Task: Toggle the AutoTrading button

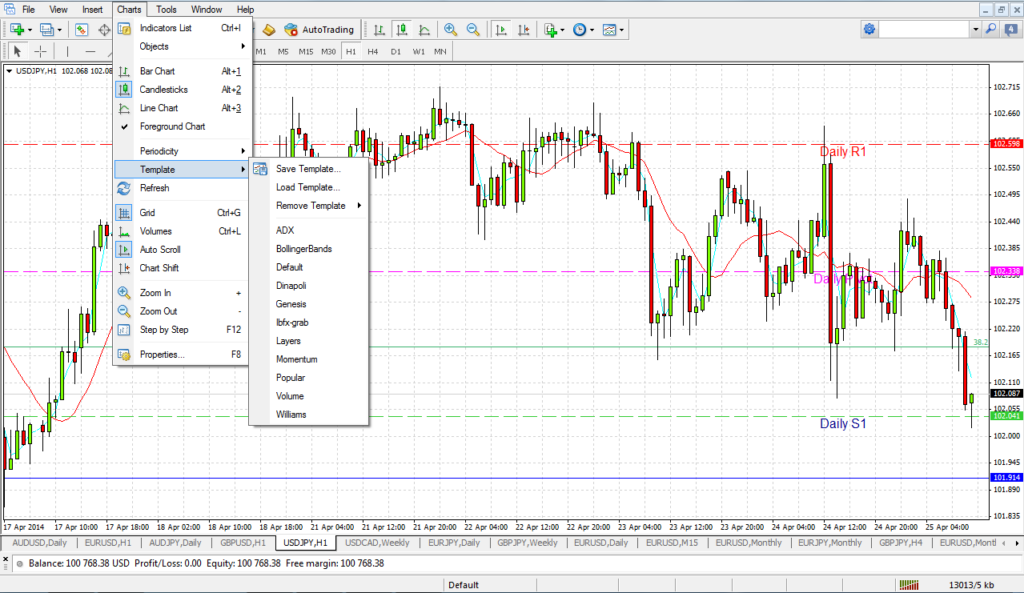Action: pos(319,30)
